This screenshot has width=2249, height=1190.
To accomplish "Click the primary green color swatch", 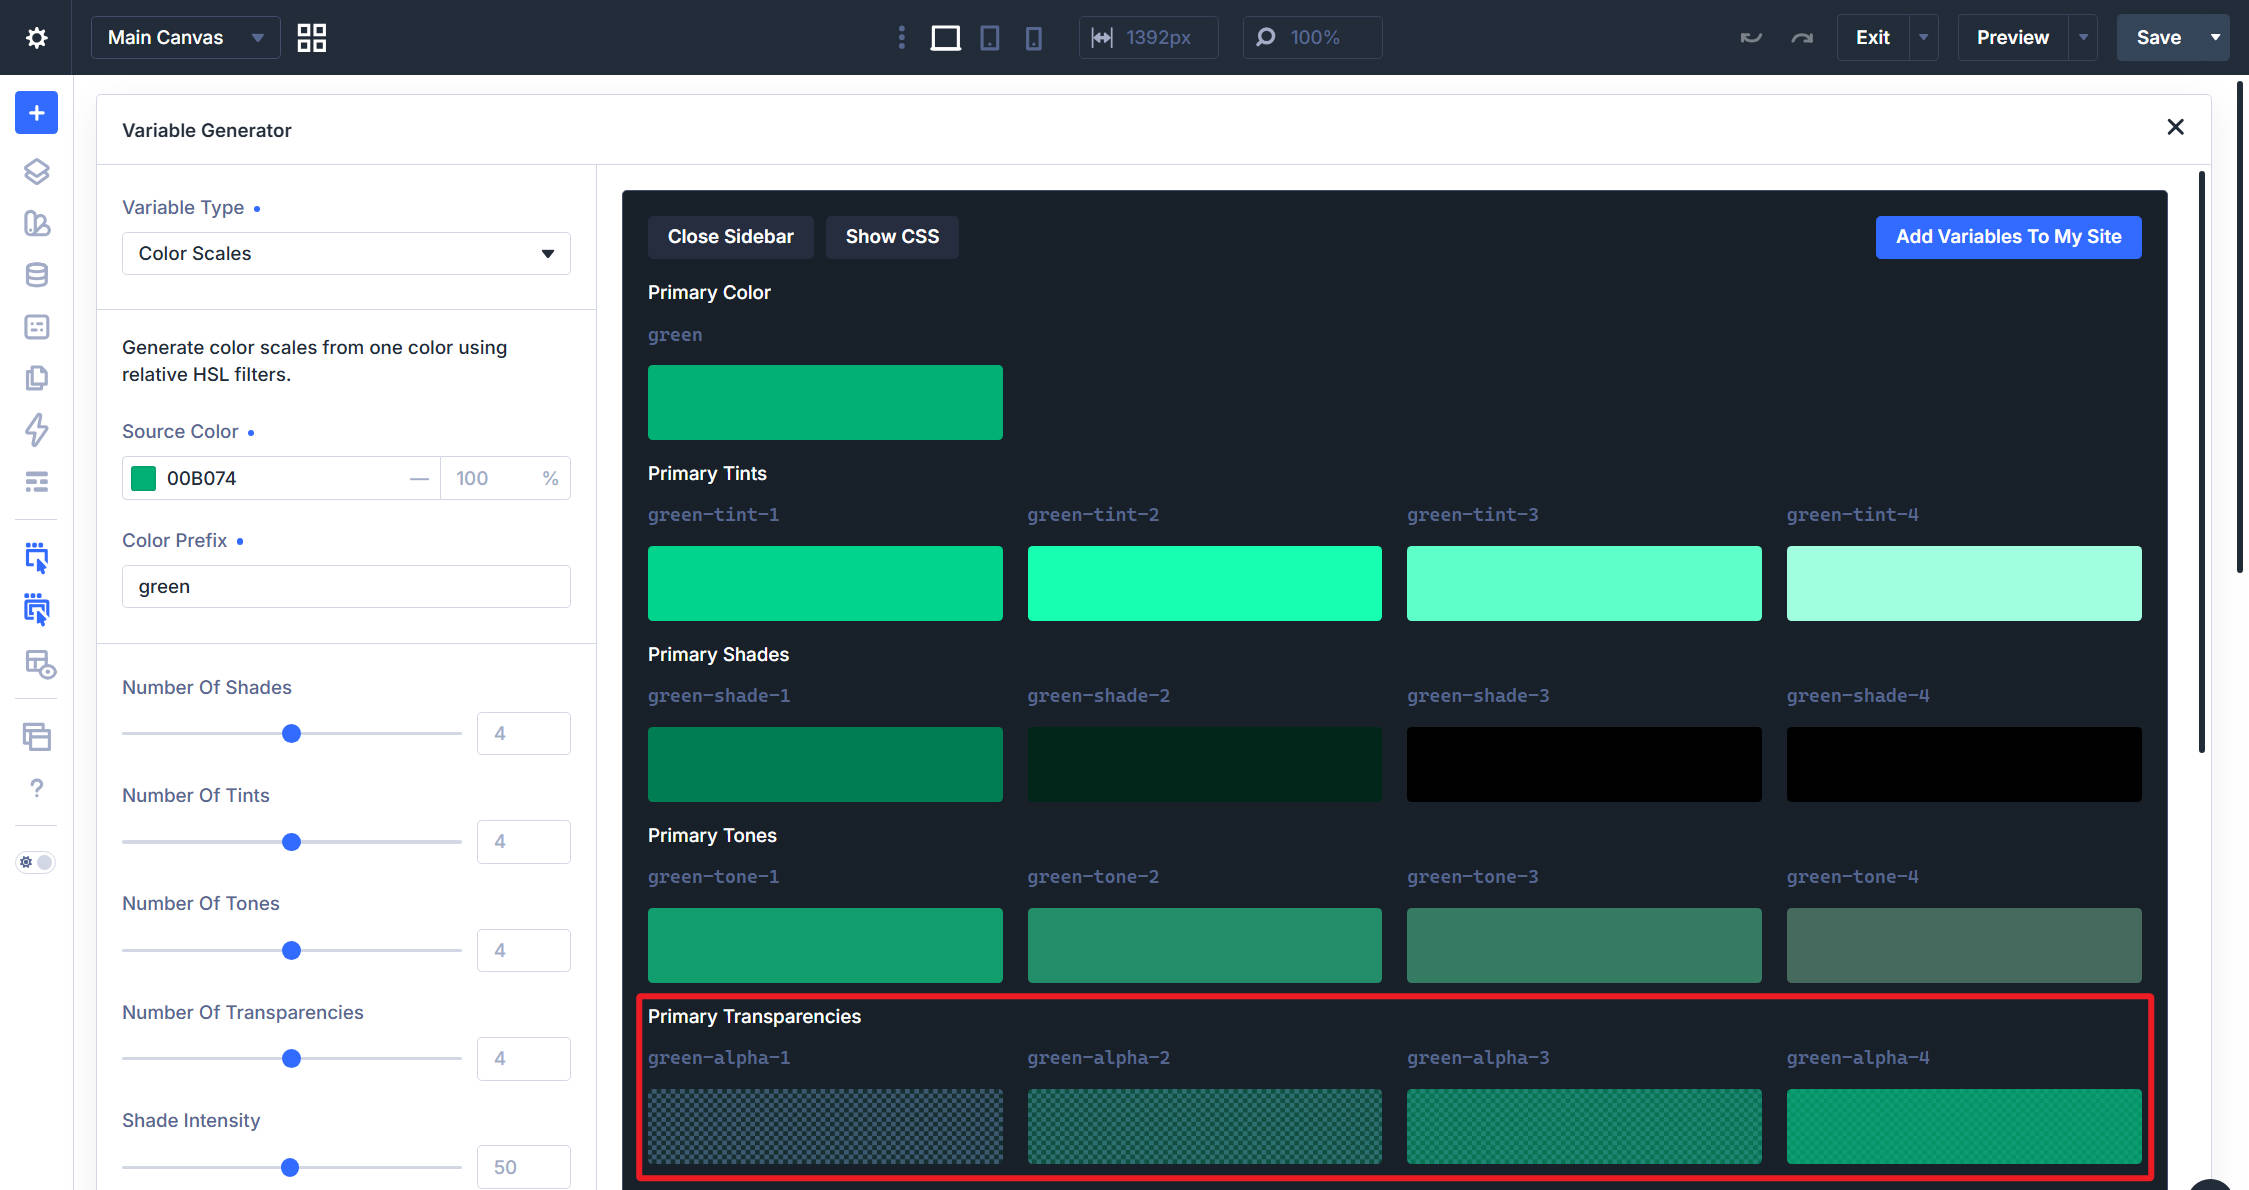I will (x=825, y=402).
